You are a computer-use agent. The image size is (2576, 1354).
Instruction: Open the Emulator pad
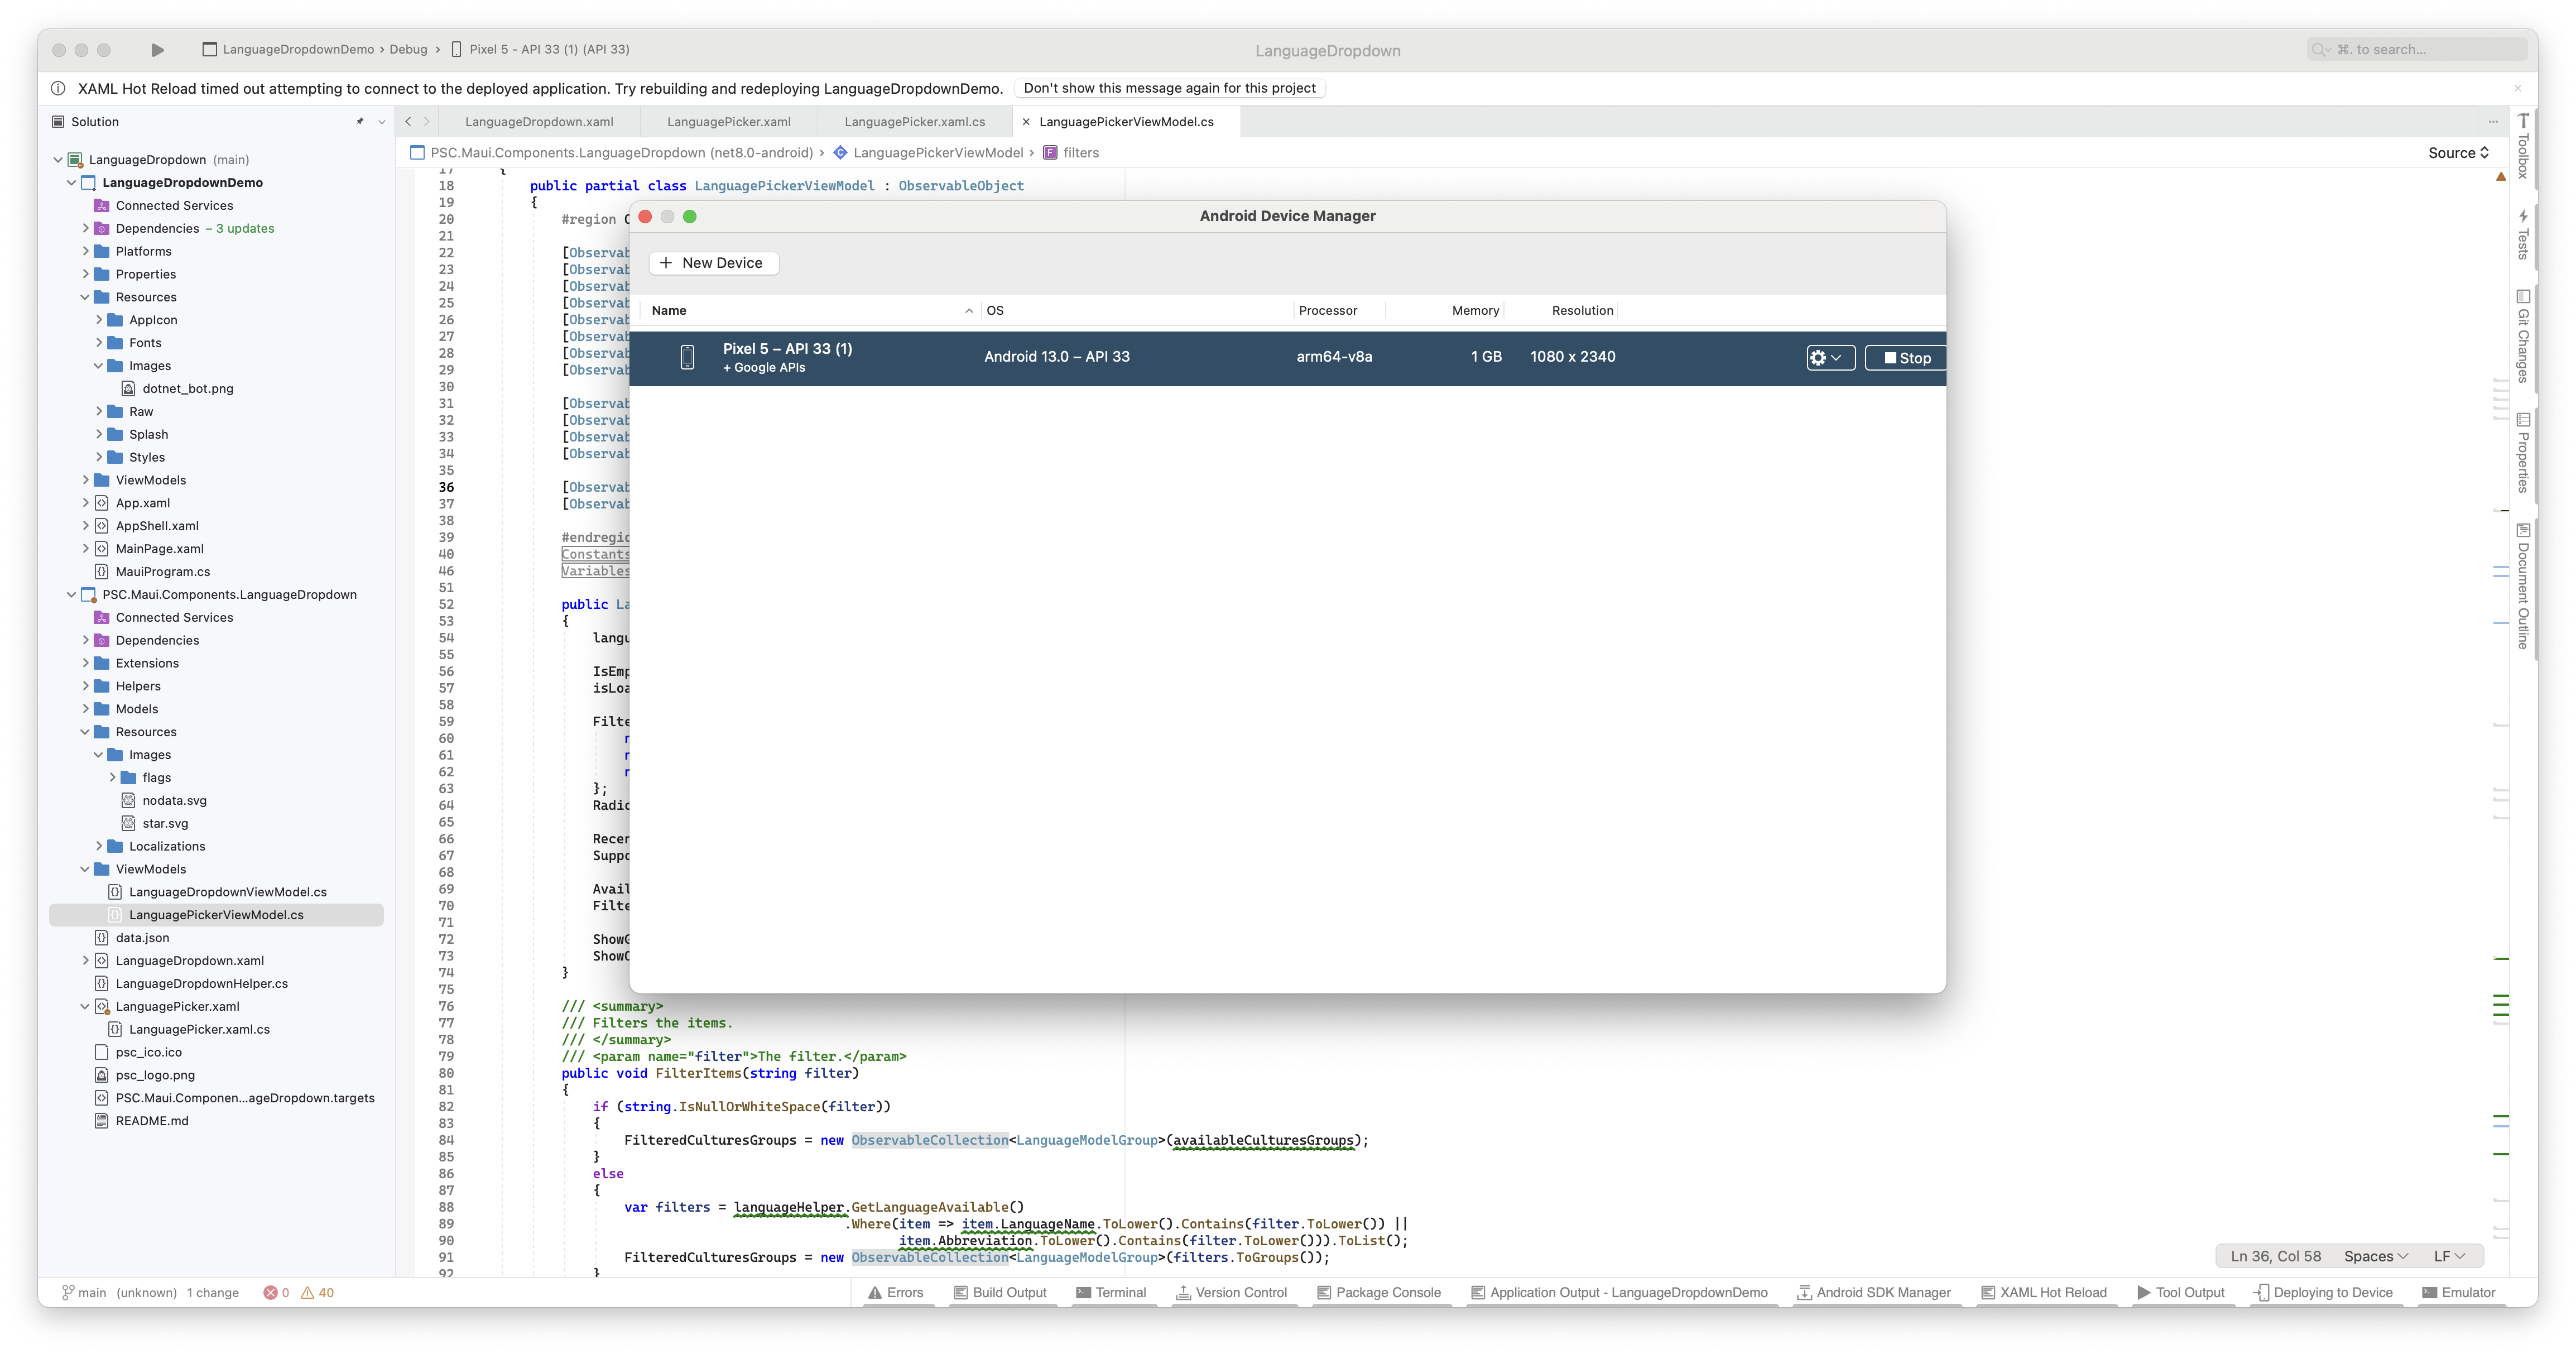tap(2459, 1292)
